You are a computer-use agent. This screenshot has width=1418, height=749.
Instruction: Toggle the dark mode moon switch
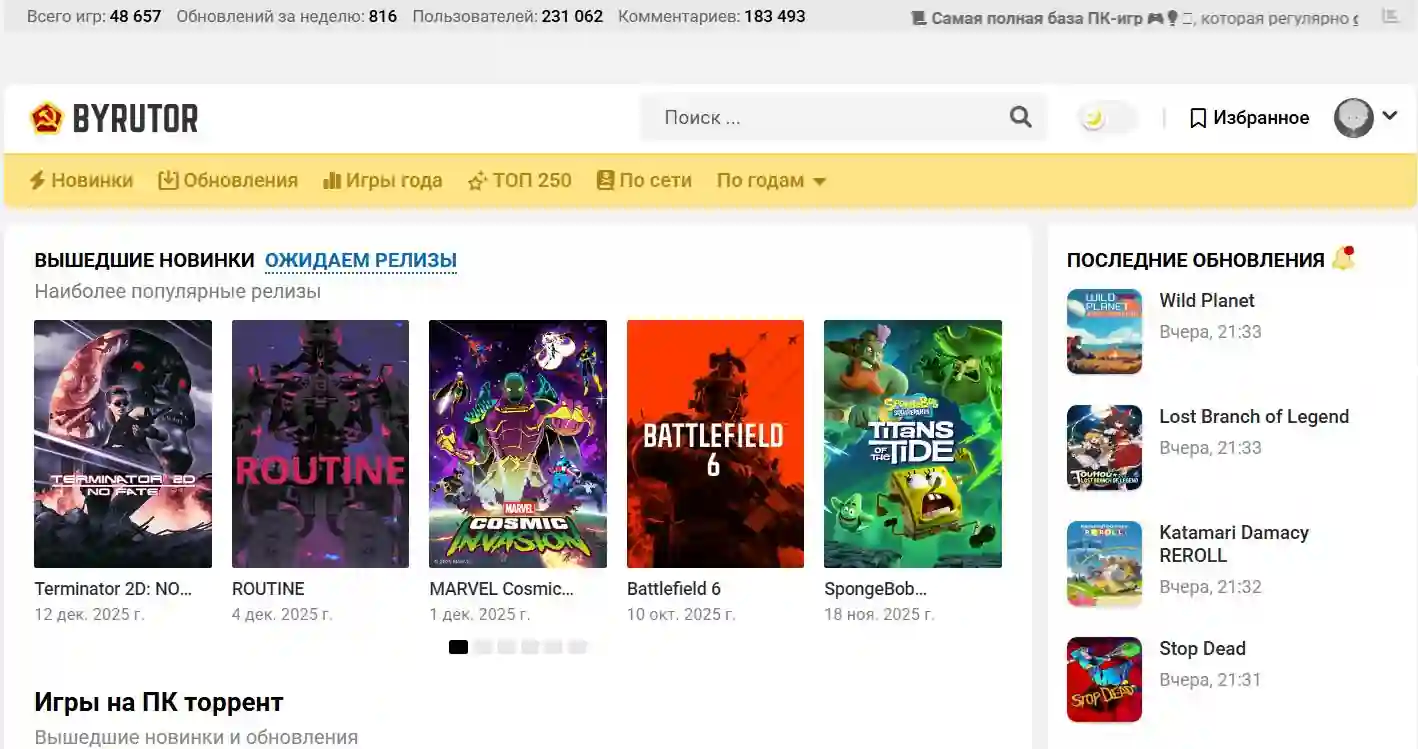1108,118
